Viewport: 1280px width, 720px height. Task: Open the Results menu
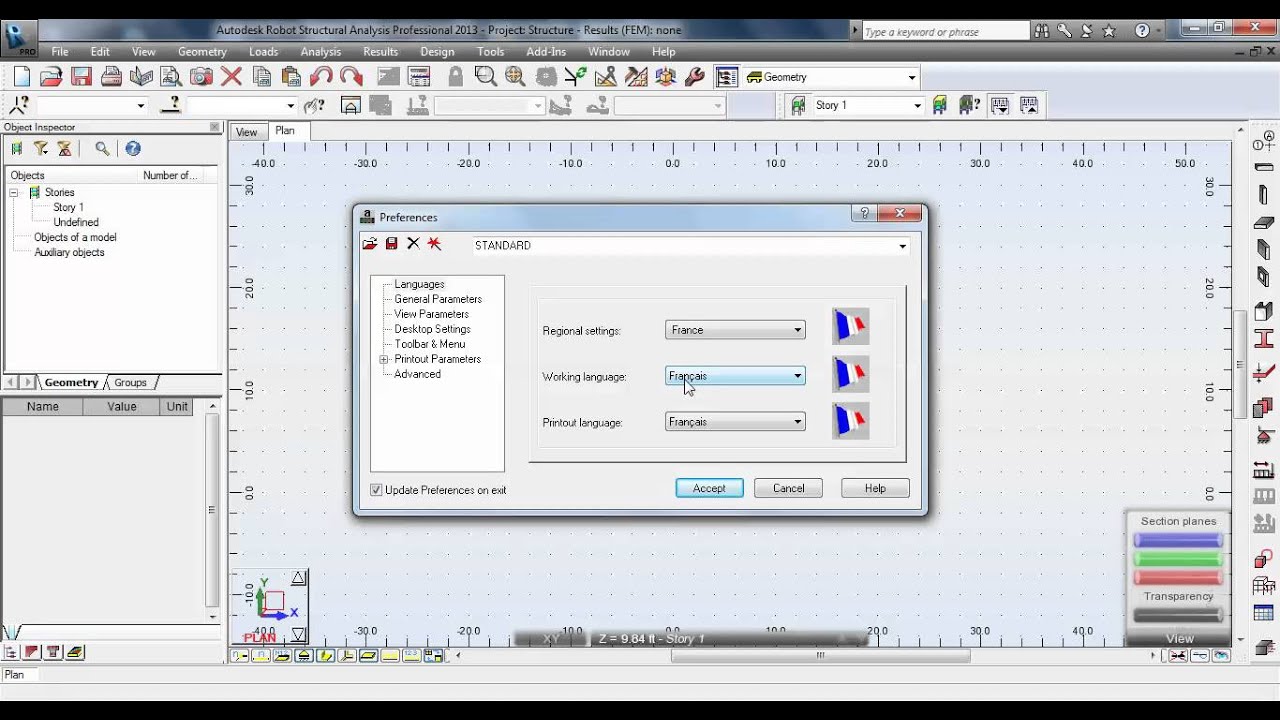(380, 52)
